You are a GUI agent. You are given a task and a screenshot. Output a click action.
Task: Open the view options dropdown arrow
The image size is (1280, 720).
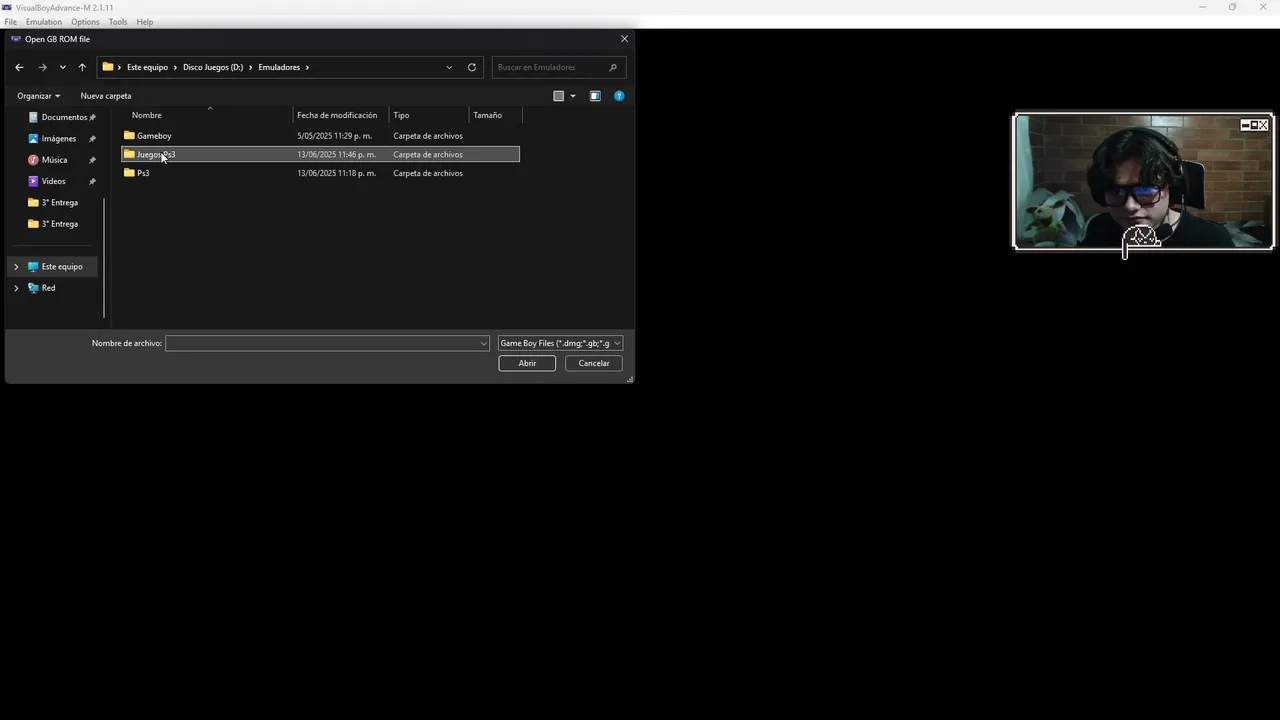click(573, 96)
